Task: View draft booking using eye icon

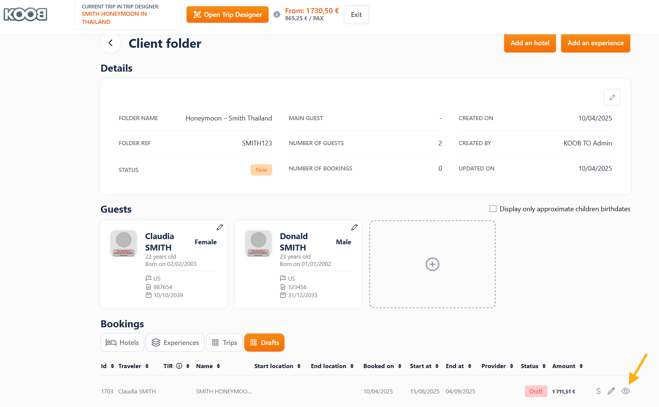Action: click(x=625, y=391)
